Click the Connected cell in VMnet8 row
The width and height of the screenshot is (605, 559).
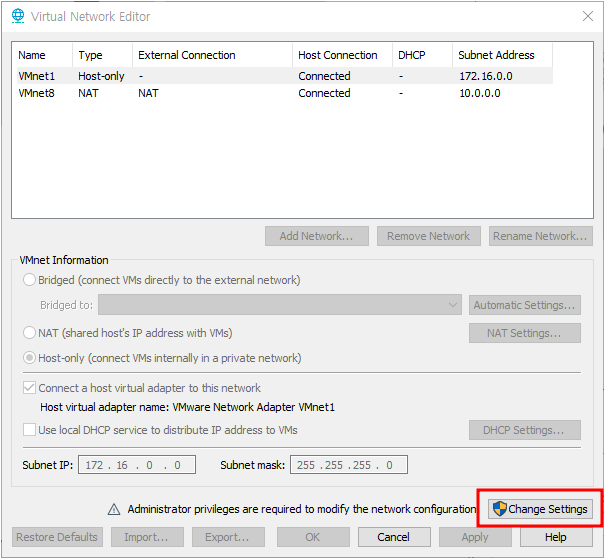(x=324, y=93)
